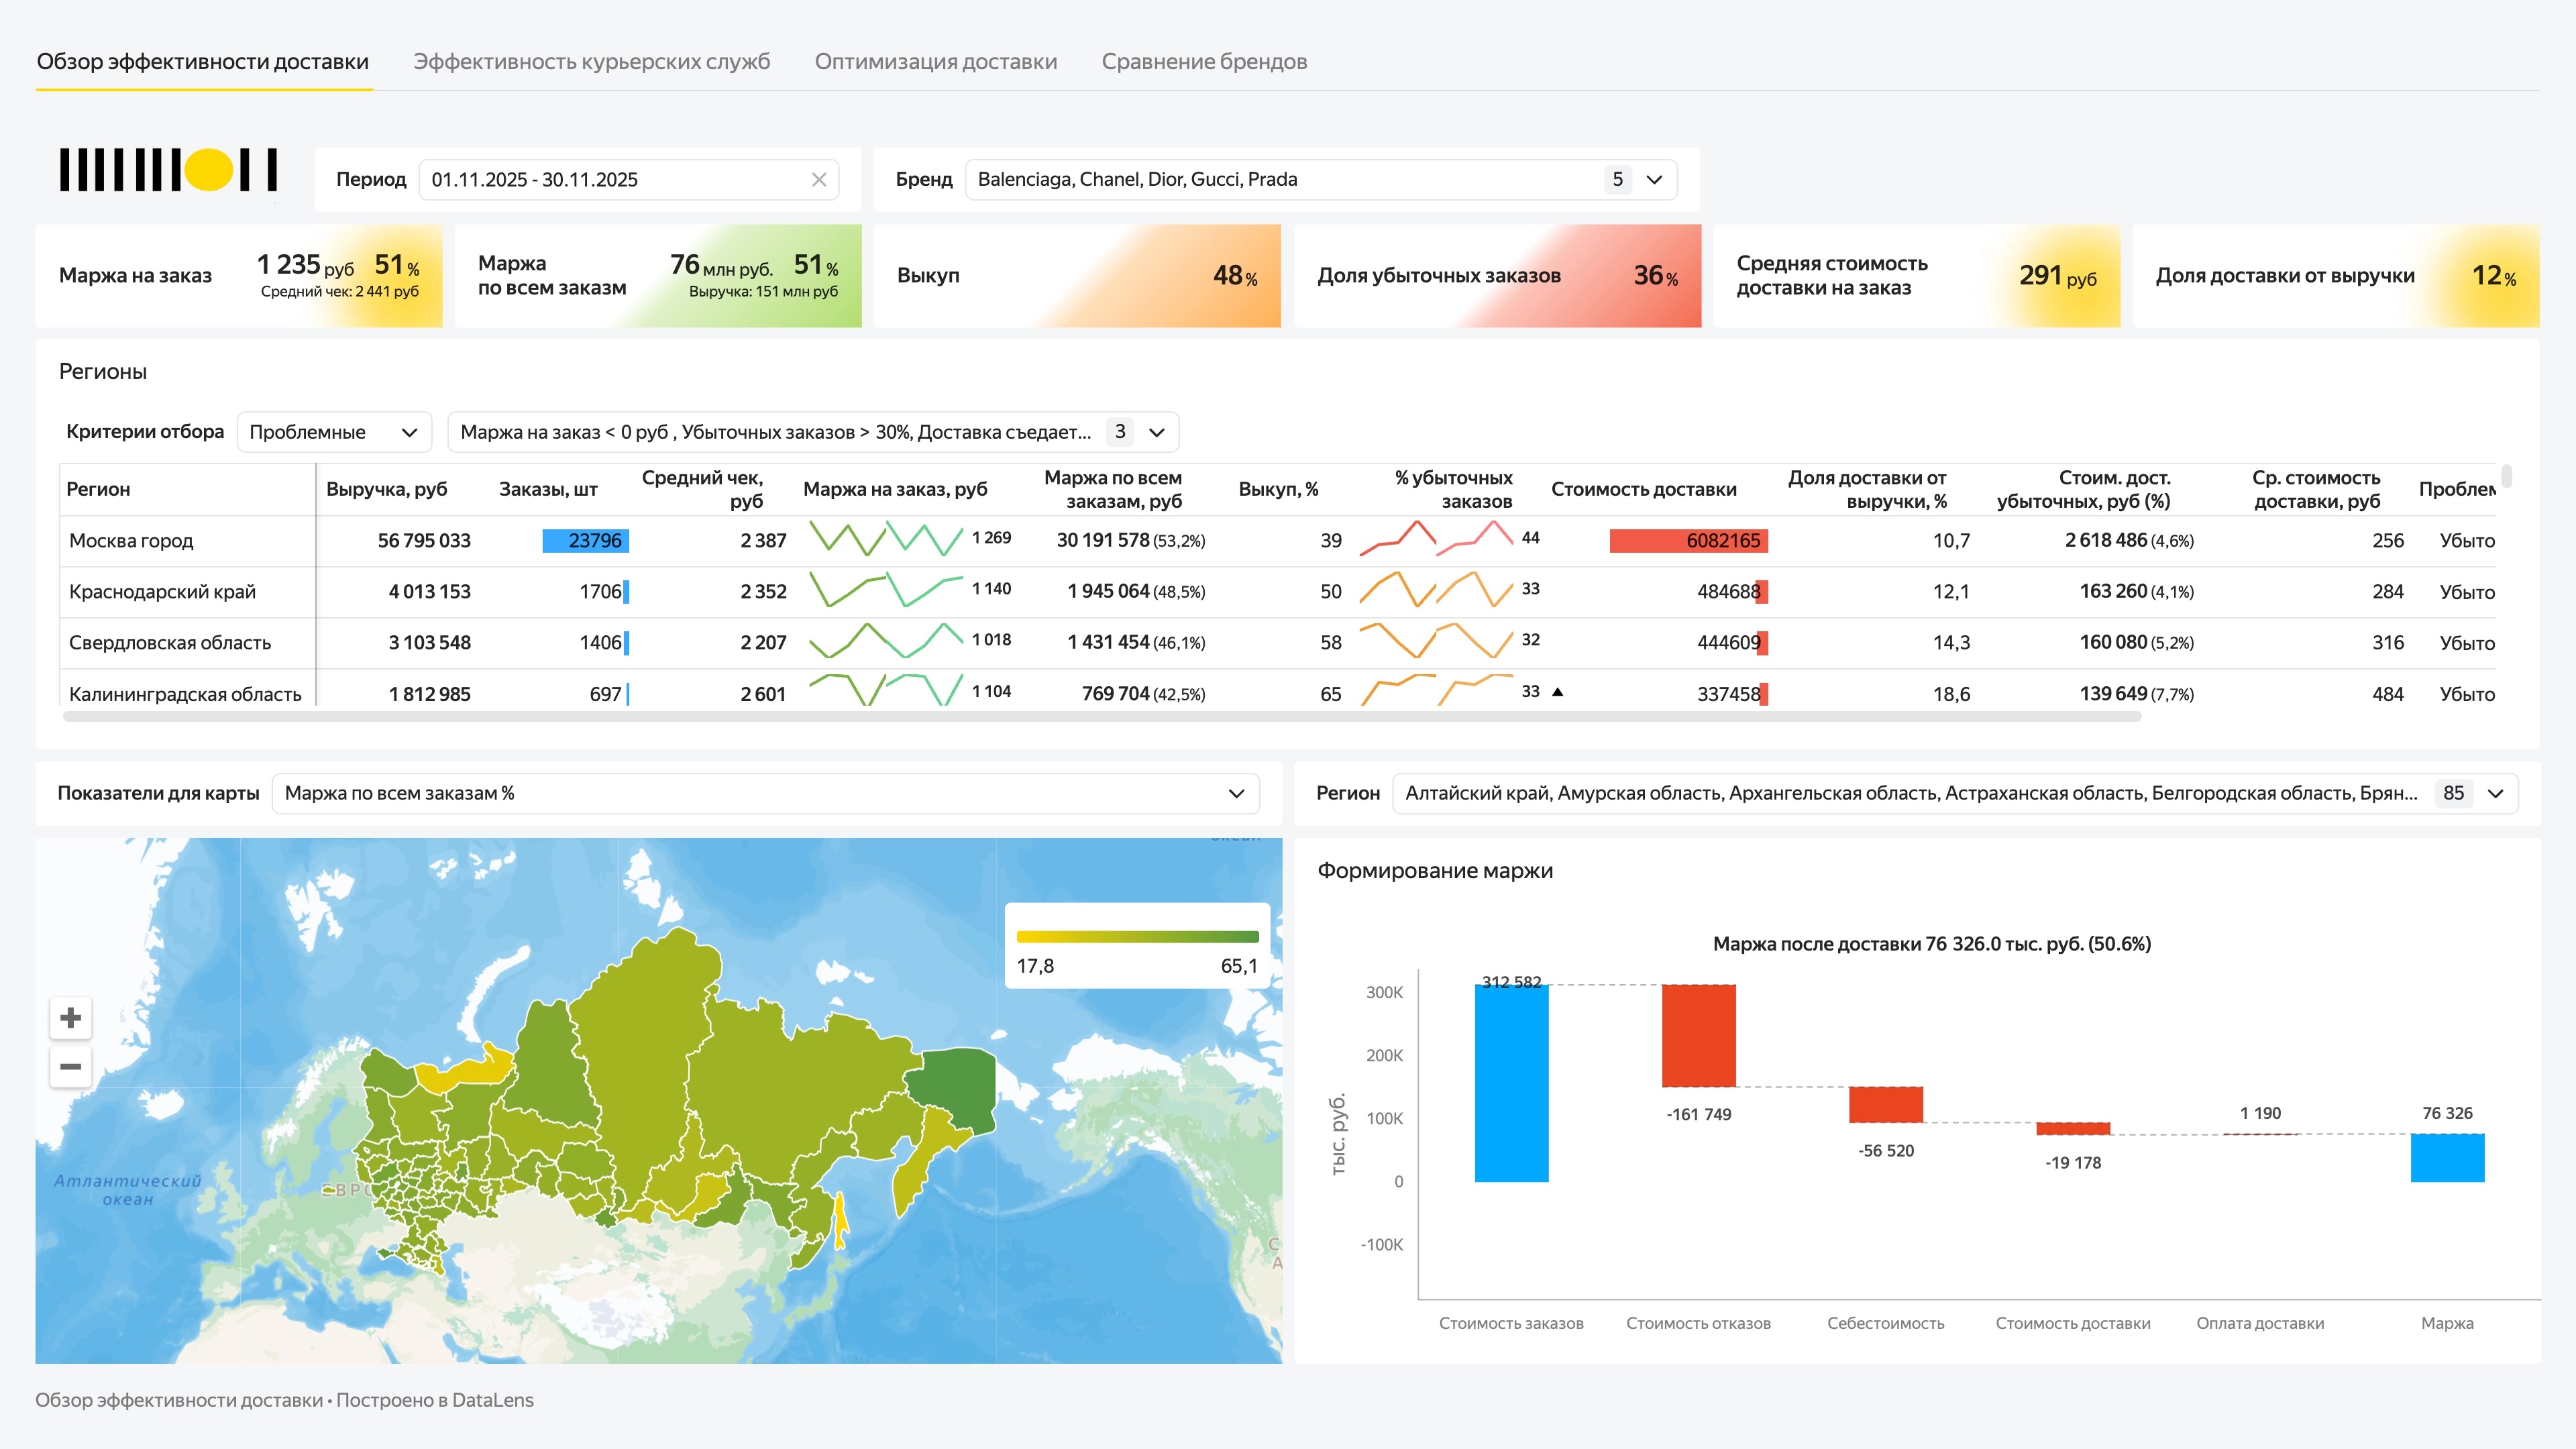Viewport: 2576px width, 1449px height.
Task: Click the Построено в DataLens footer text
Action: [435, 1400]
